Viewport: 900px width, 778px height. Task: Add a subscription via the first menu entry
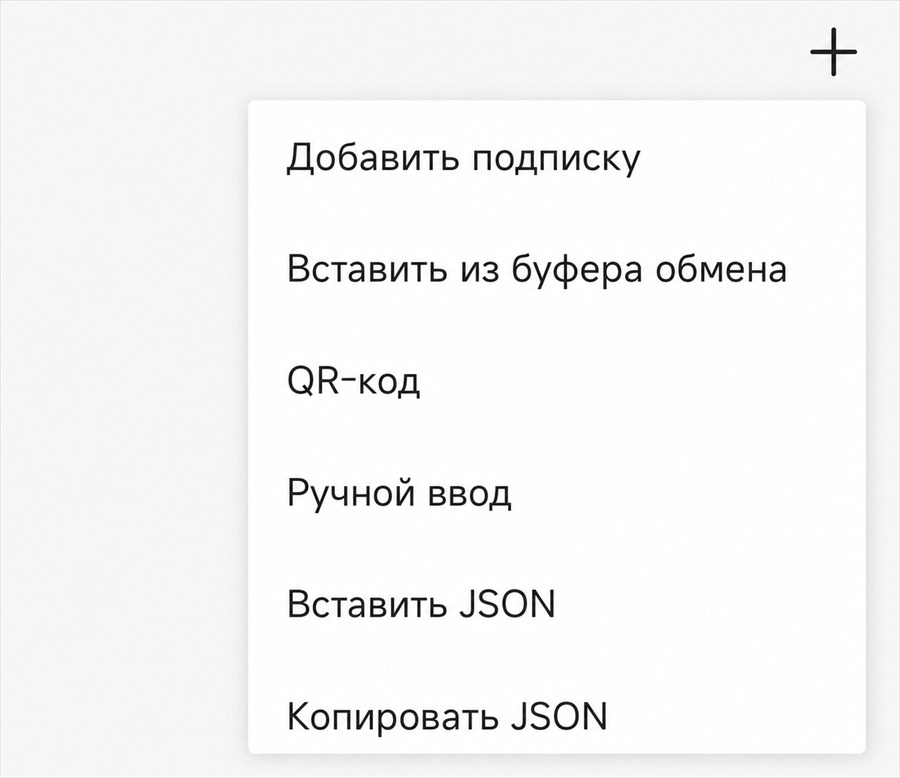click(x=557, y=157)
